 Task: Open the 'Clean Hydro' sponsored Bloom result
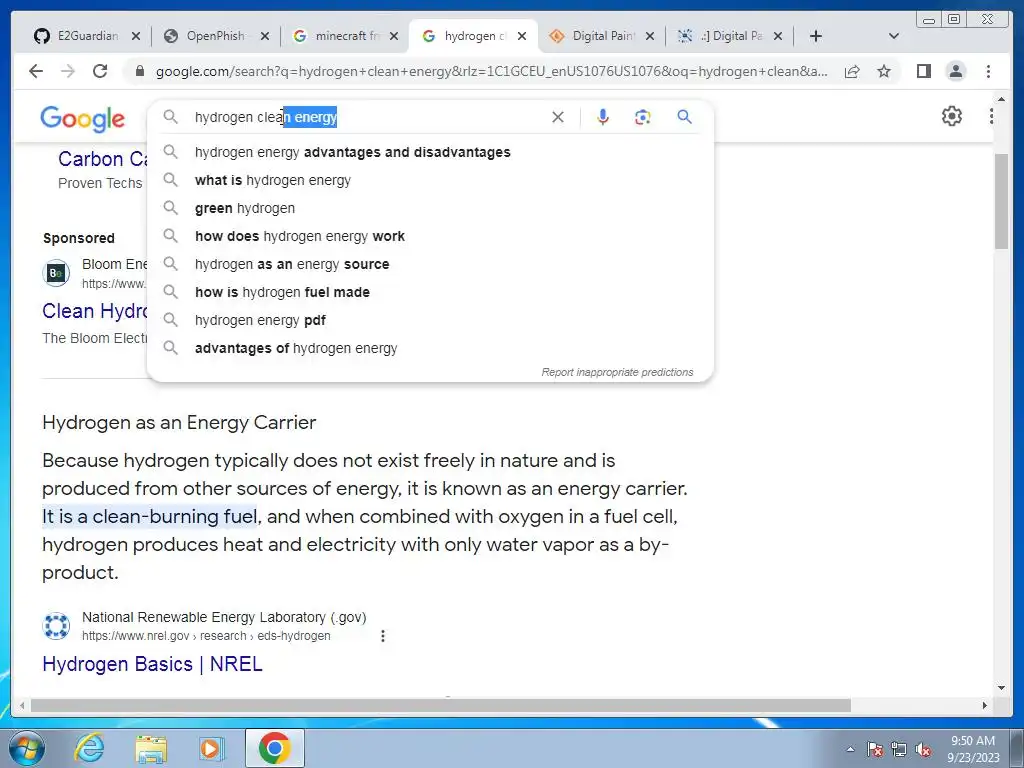(95, 311)
